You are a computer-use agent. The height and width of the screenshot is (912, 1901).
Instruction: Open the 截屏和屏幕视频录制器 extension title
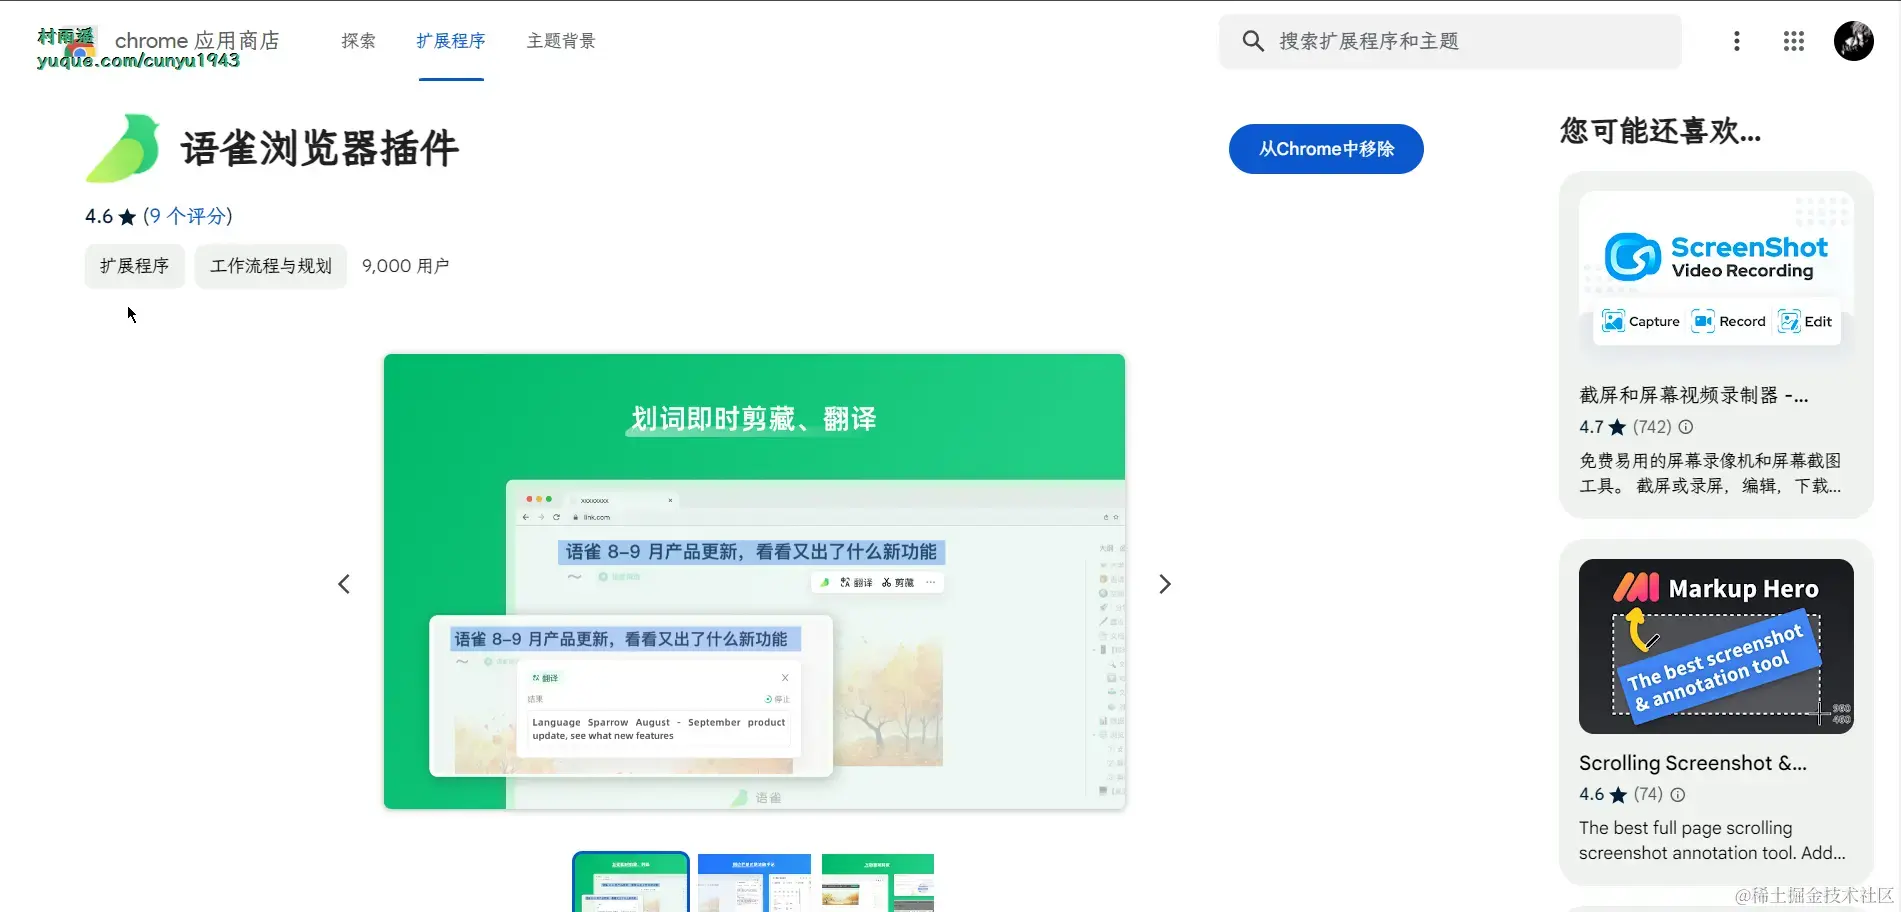click(x=1694, y=395)
